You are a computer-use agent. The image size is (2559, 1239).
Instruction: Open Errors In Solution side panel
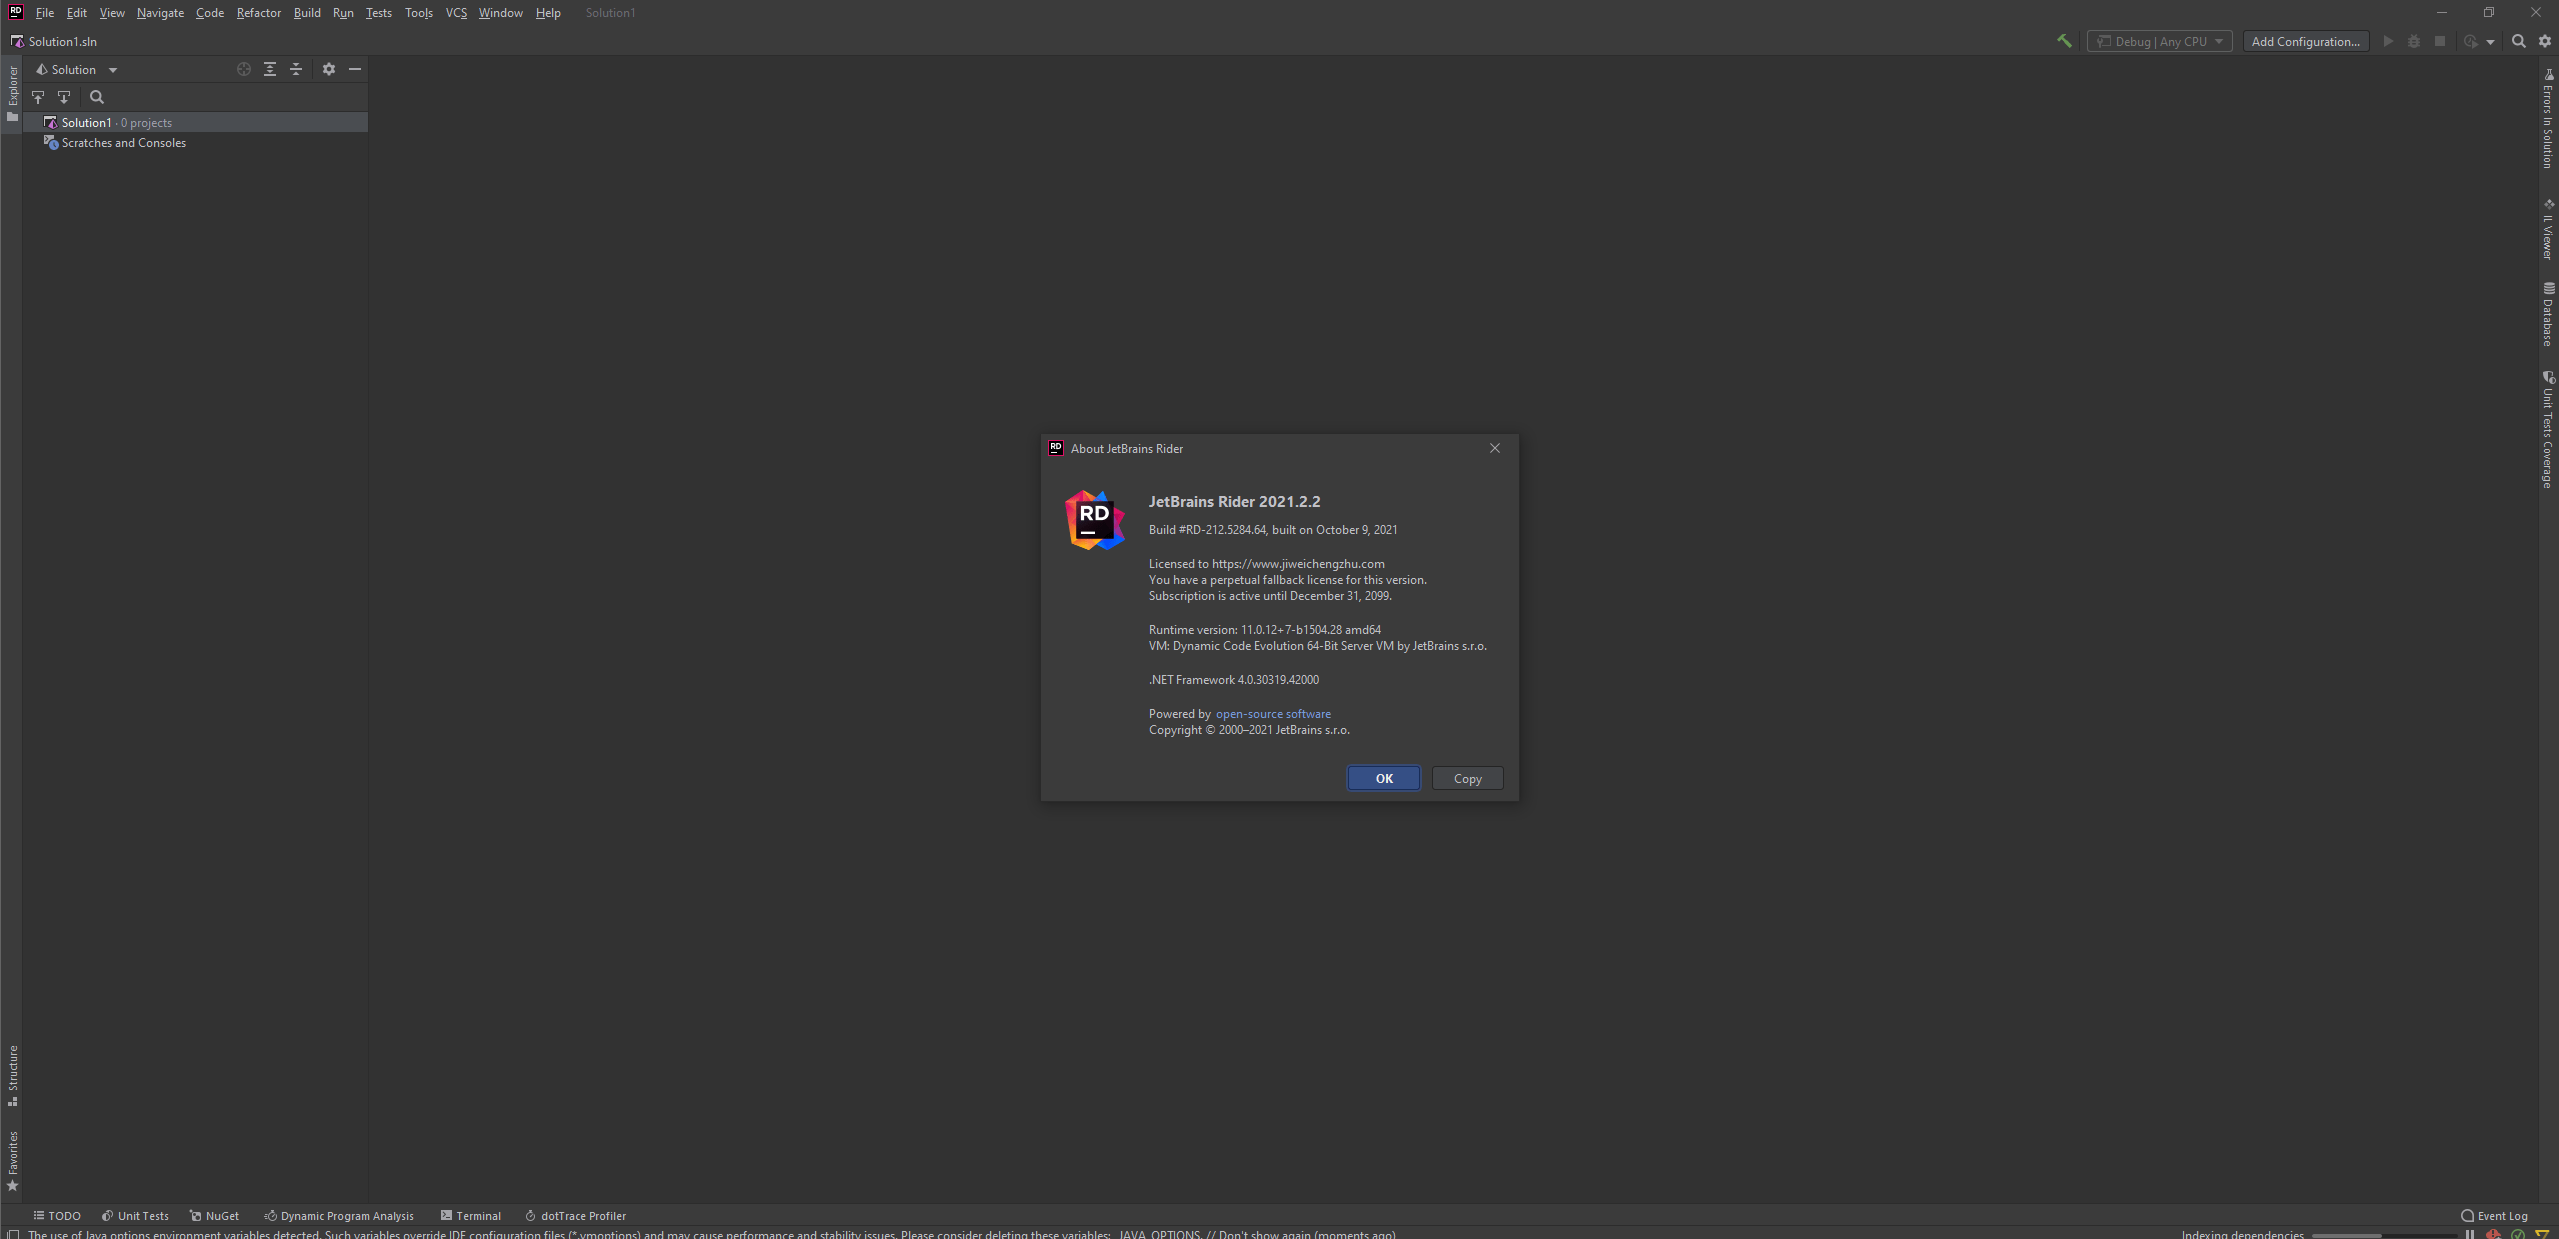2548,118
